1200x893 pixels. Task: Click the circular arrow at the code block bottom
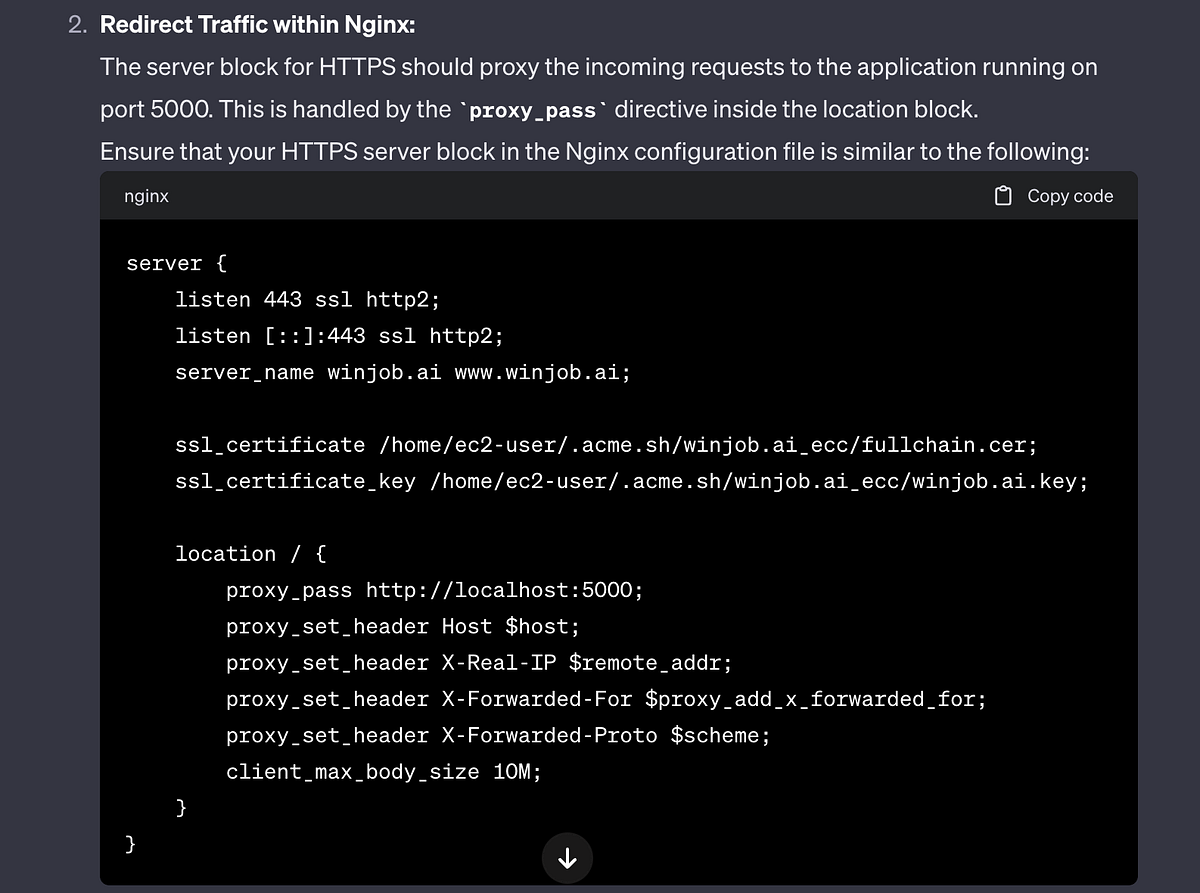pos(567,858)
